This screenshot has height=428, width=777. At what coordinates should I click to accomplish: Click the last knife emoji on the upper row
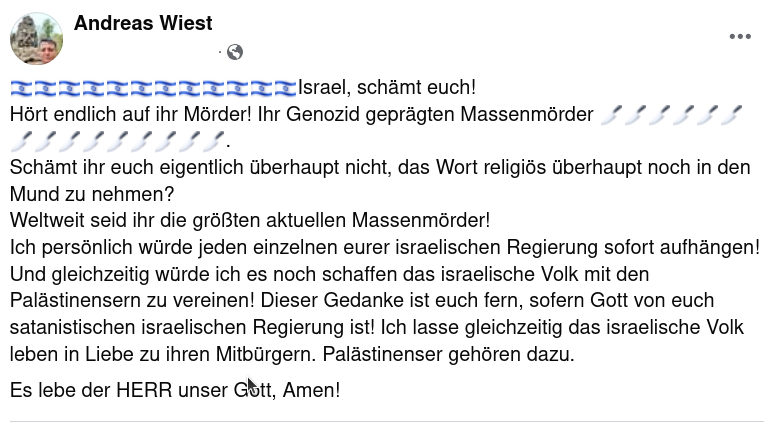(732, 115)
